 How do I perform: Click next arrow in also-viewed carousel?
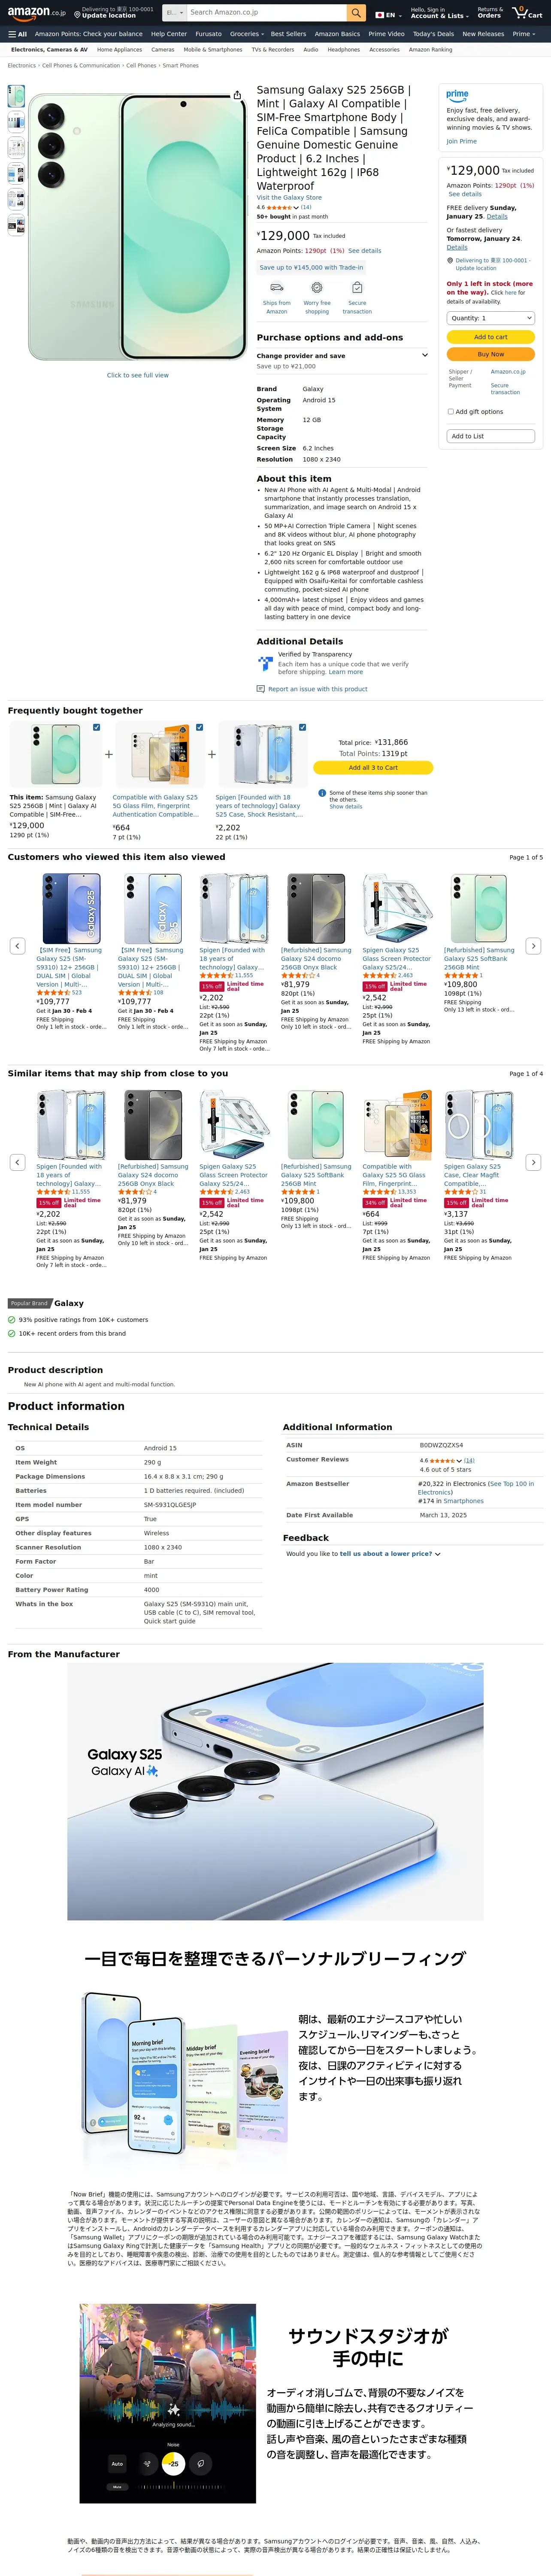pyautogui.click(x=533, y=945)
